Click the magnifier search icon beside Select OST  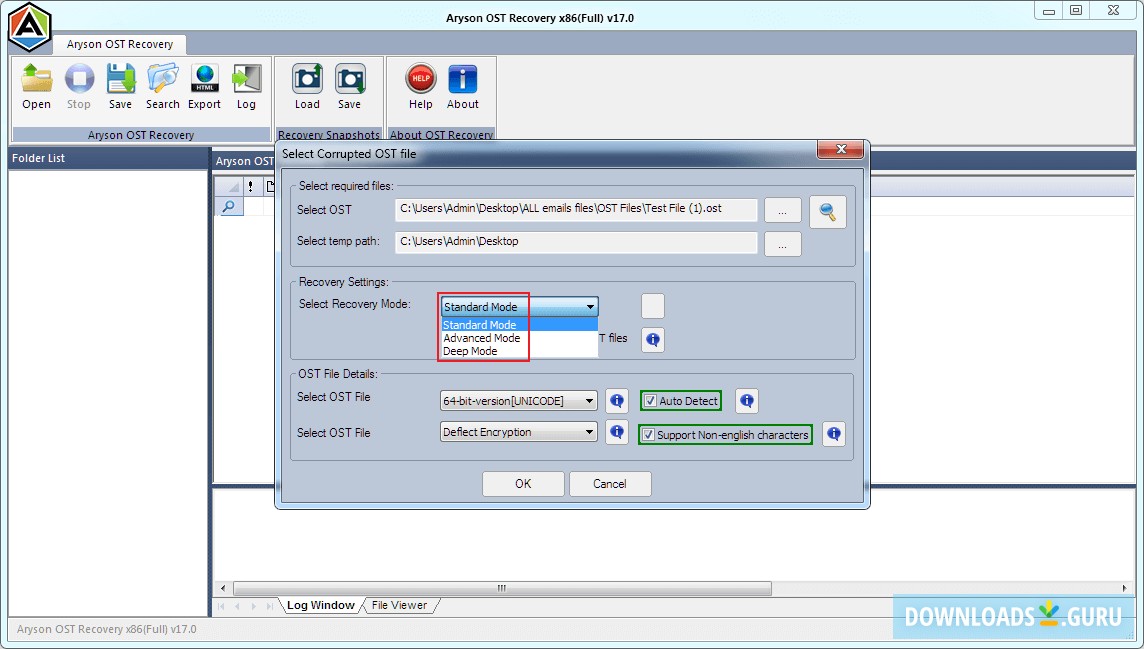(828, 211)
